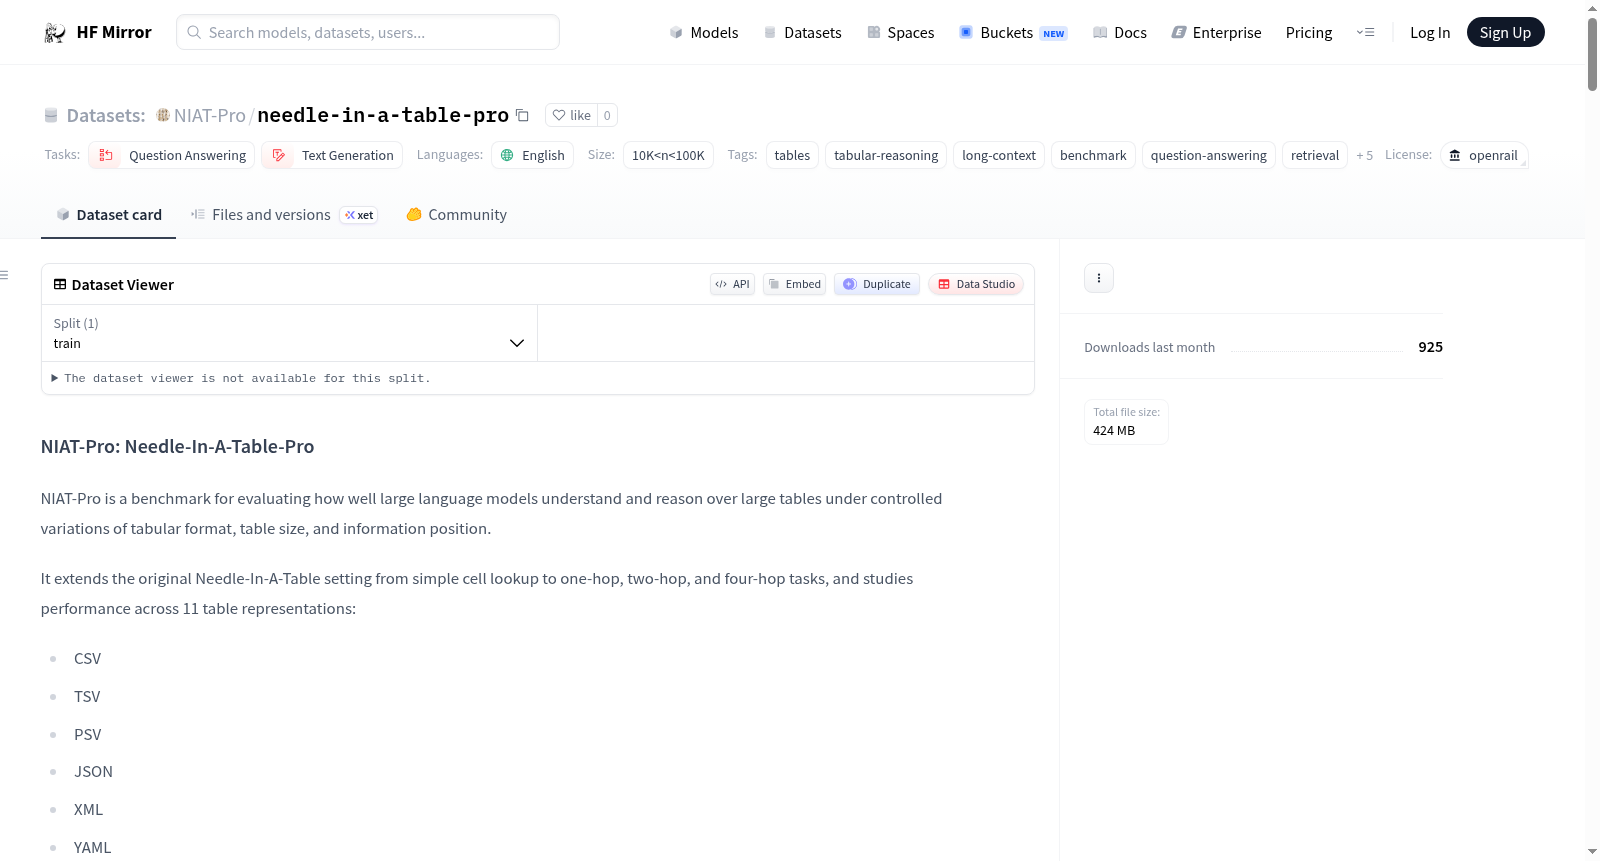Click the 10K<n<100K size tag
This screenshot has height=861, width=1600.
(668, 155)
